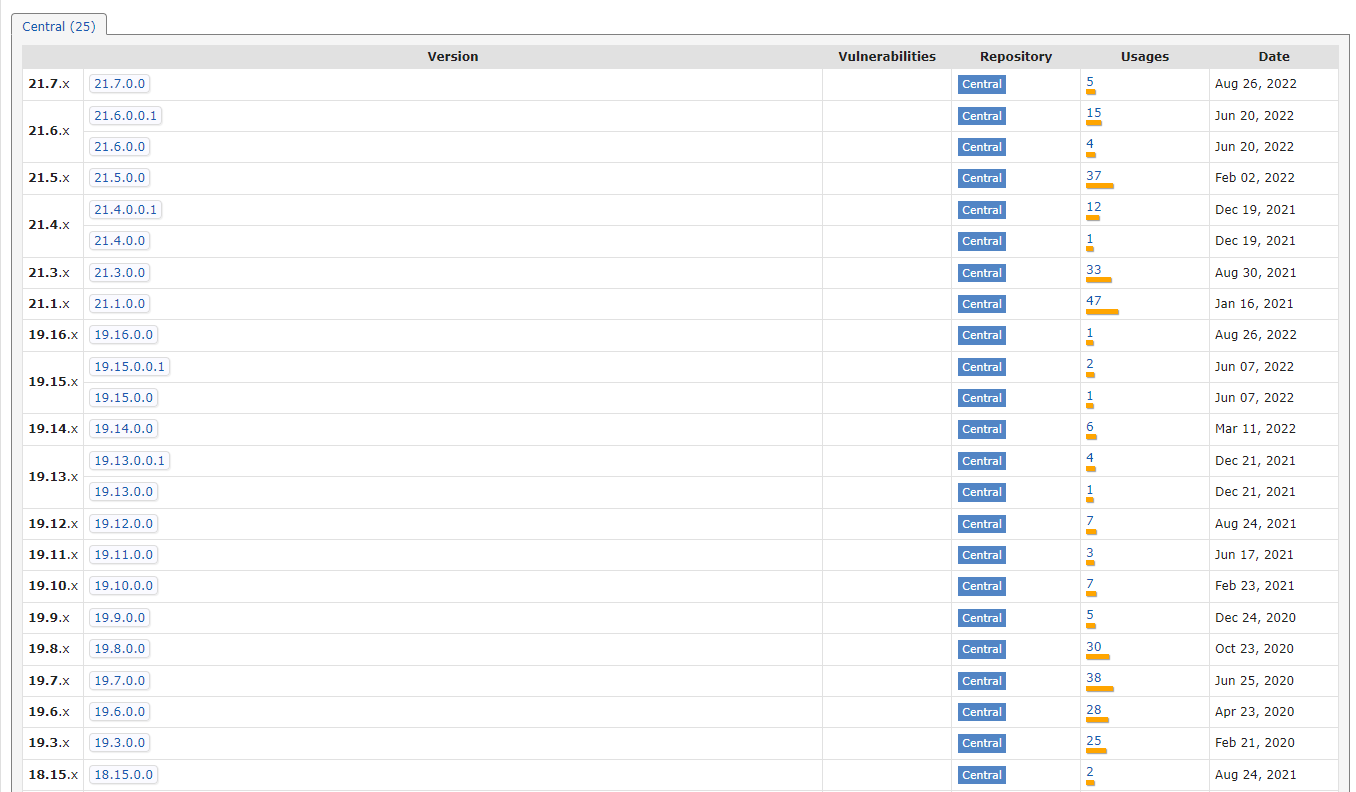Open version 19.6.0.0 link
Image resolution: width=1356 pixels, height=792 pixels.
[x=120, y=712]
